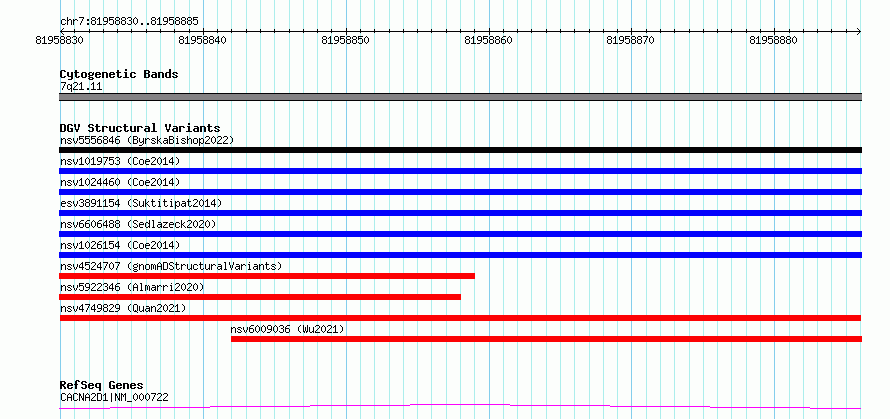Select the blue nsv1024460 variant bar
The image size is (890, 419).
coord(460,192)
